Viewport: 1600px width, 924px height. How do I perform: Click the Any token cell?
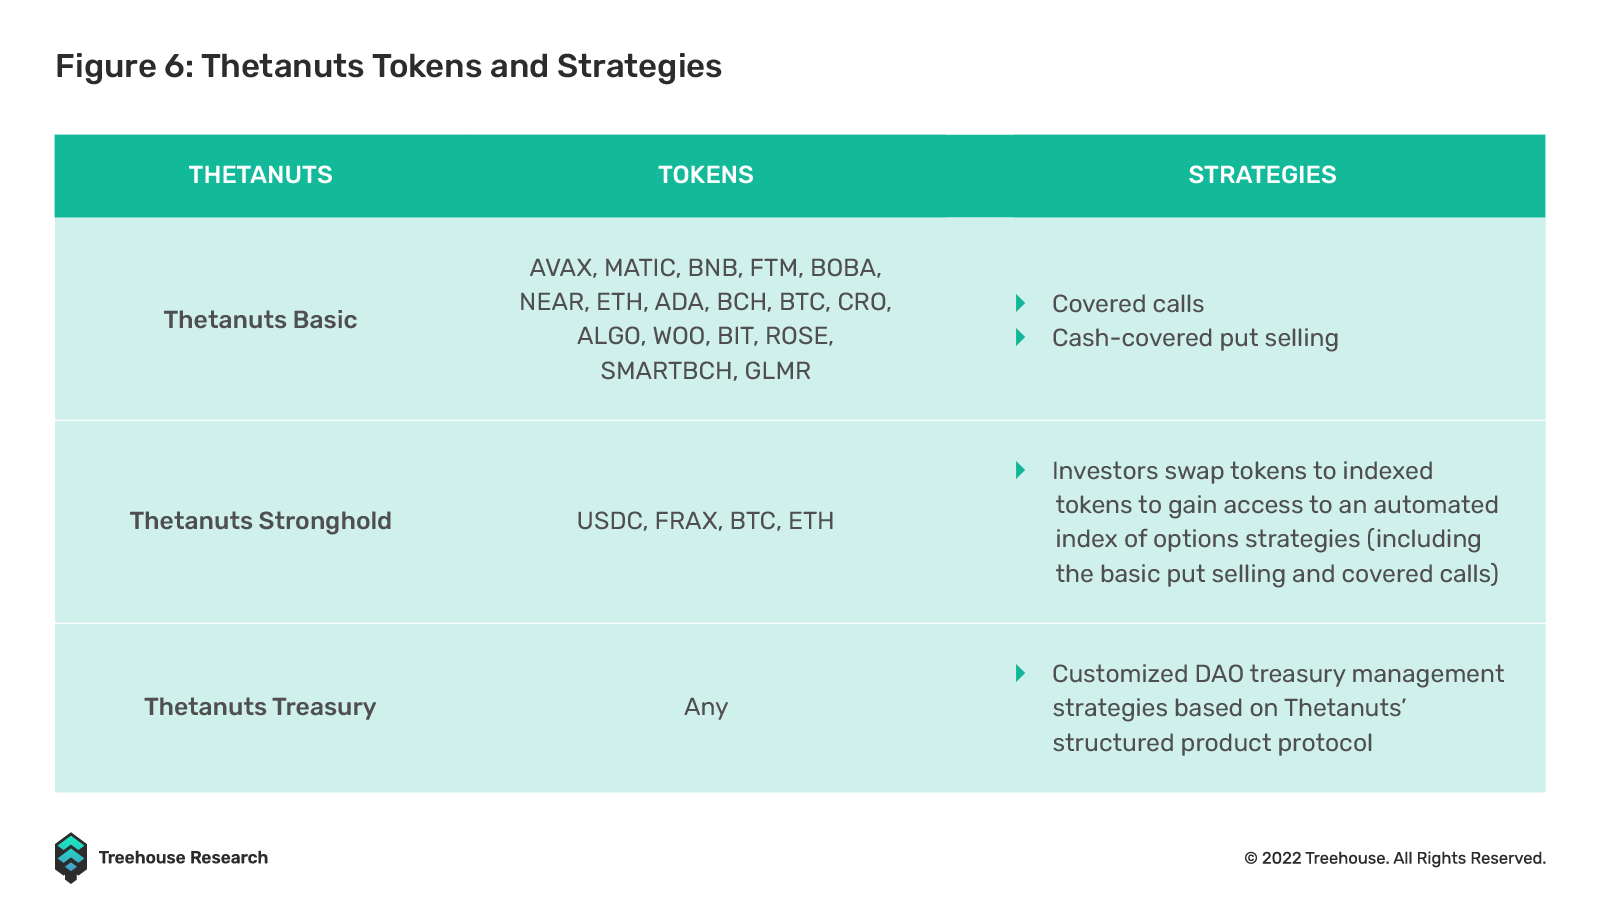(x=706, y=707)
